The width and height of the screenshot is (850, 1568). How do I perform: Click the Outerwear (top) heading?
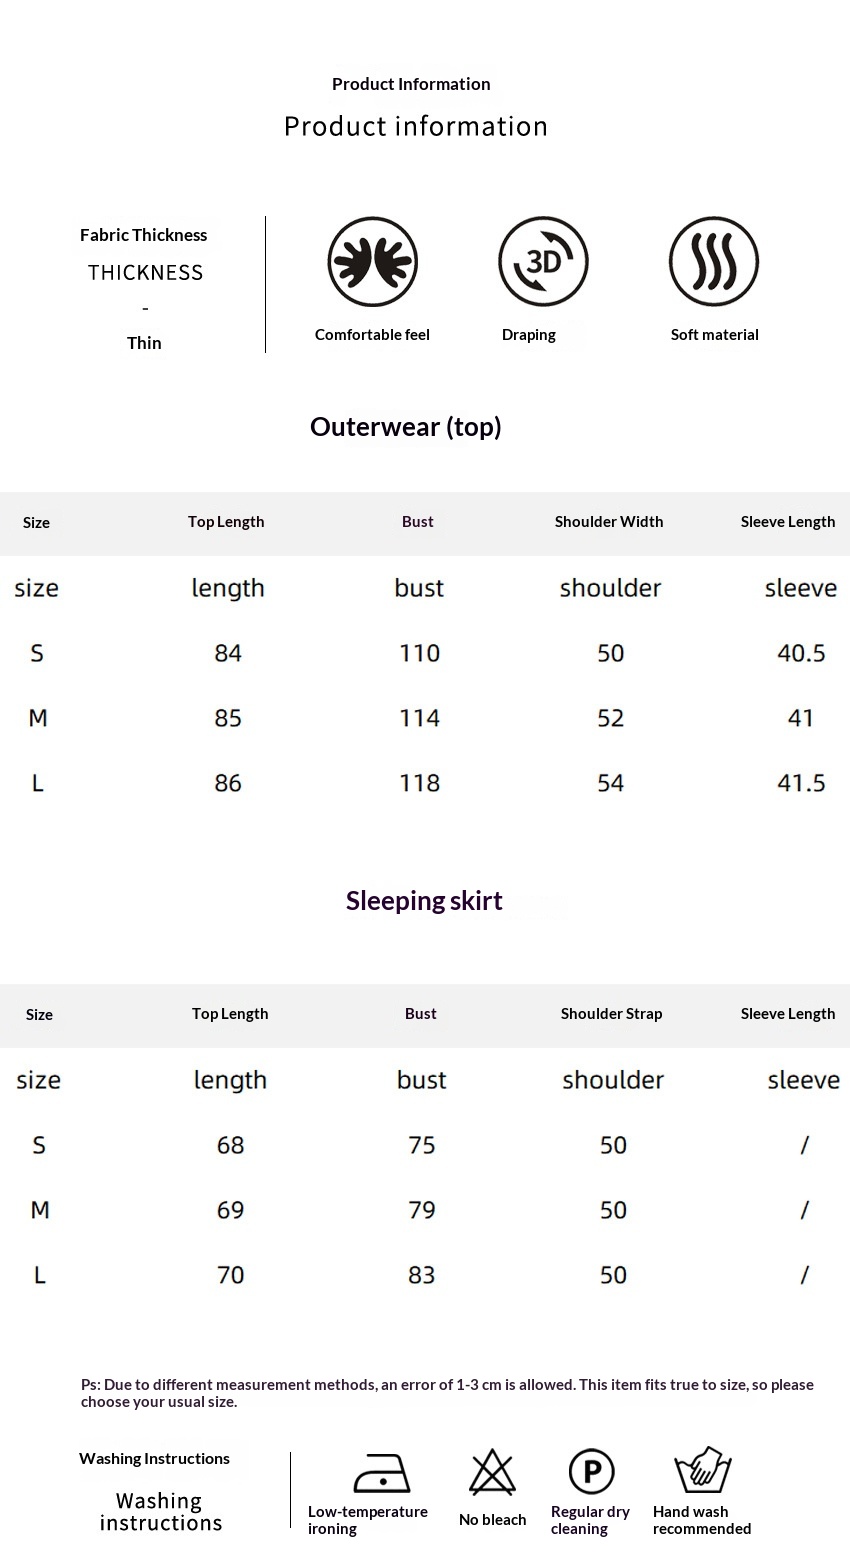[405, 427]
